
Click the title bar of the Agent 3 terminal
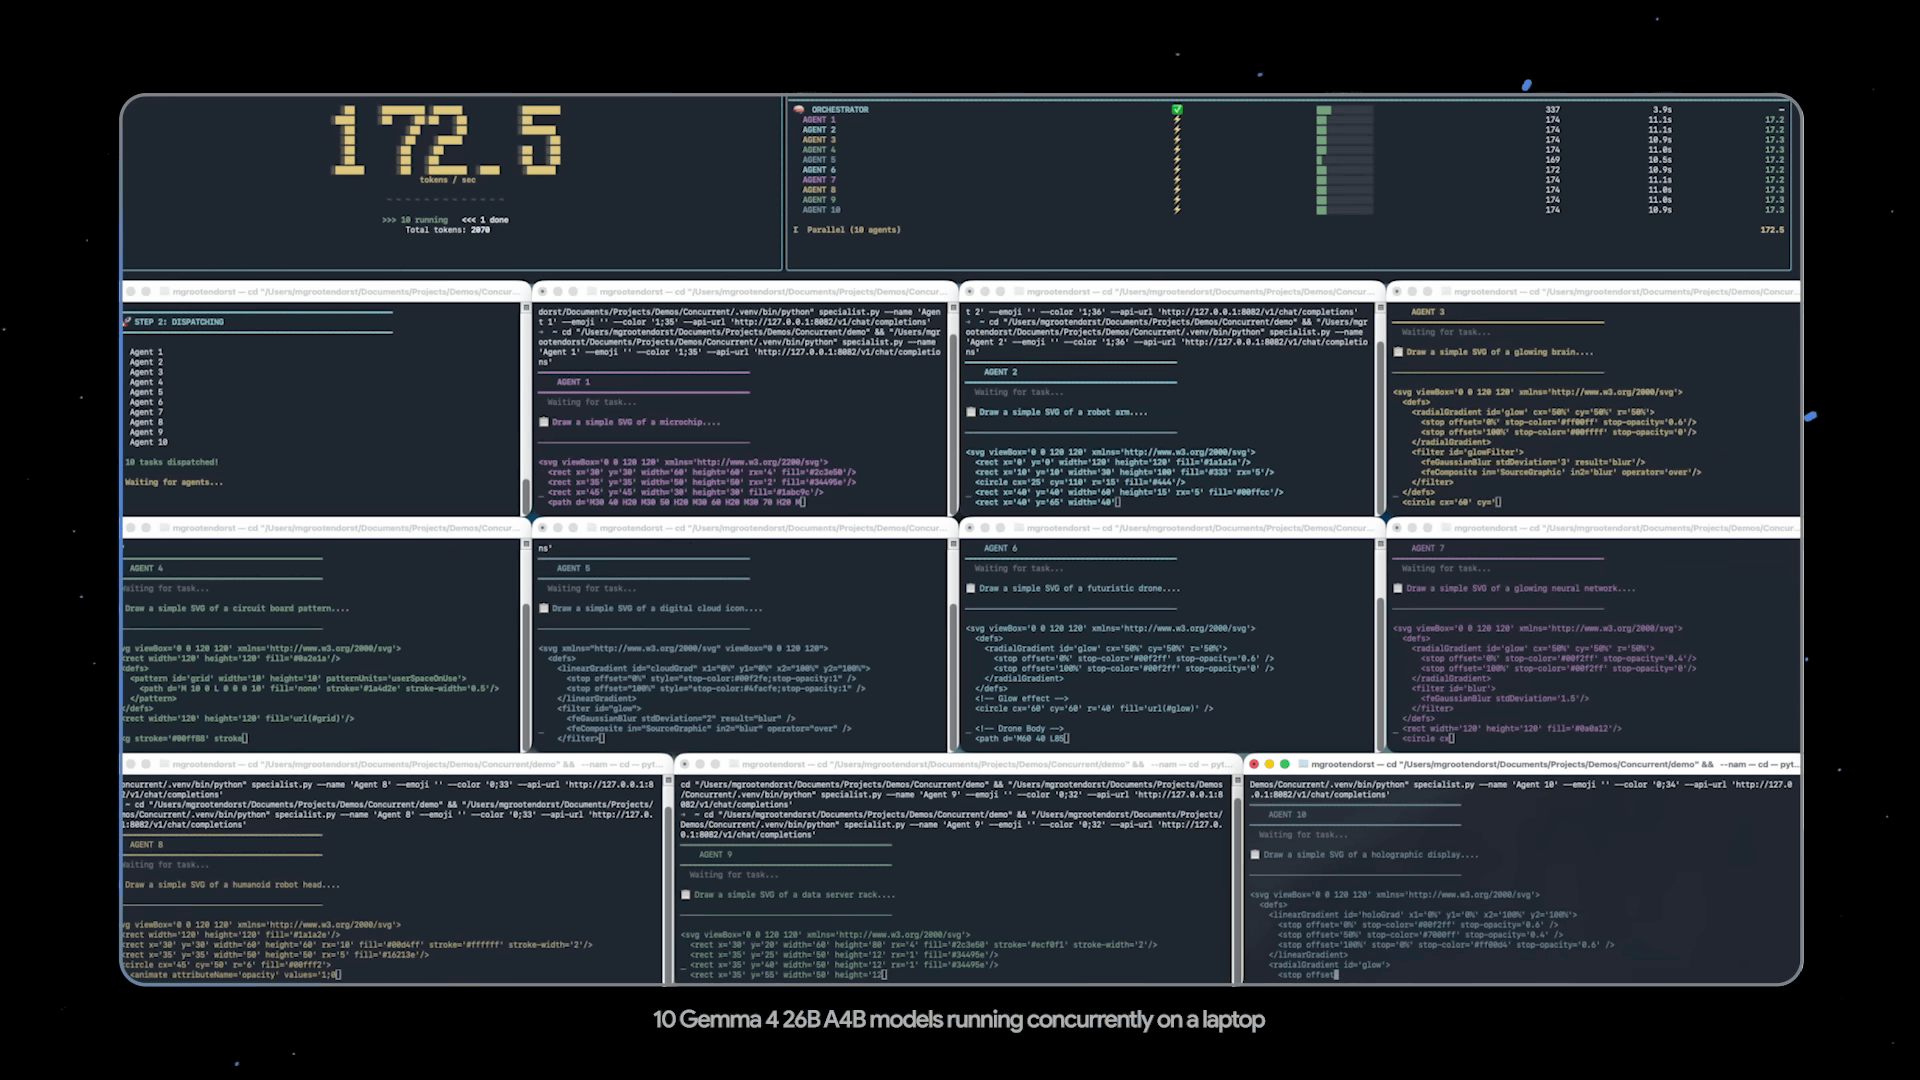(x=1600, y=292)
